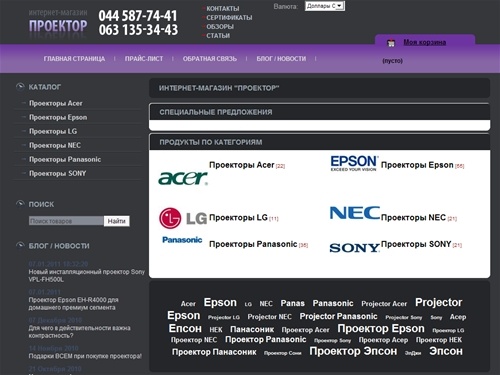The width and height of the screenshot is (500, 375).
Task: Click the Panas tag
Action: (292, 303)
